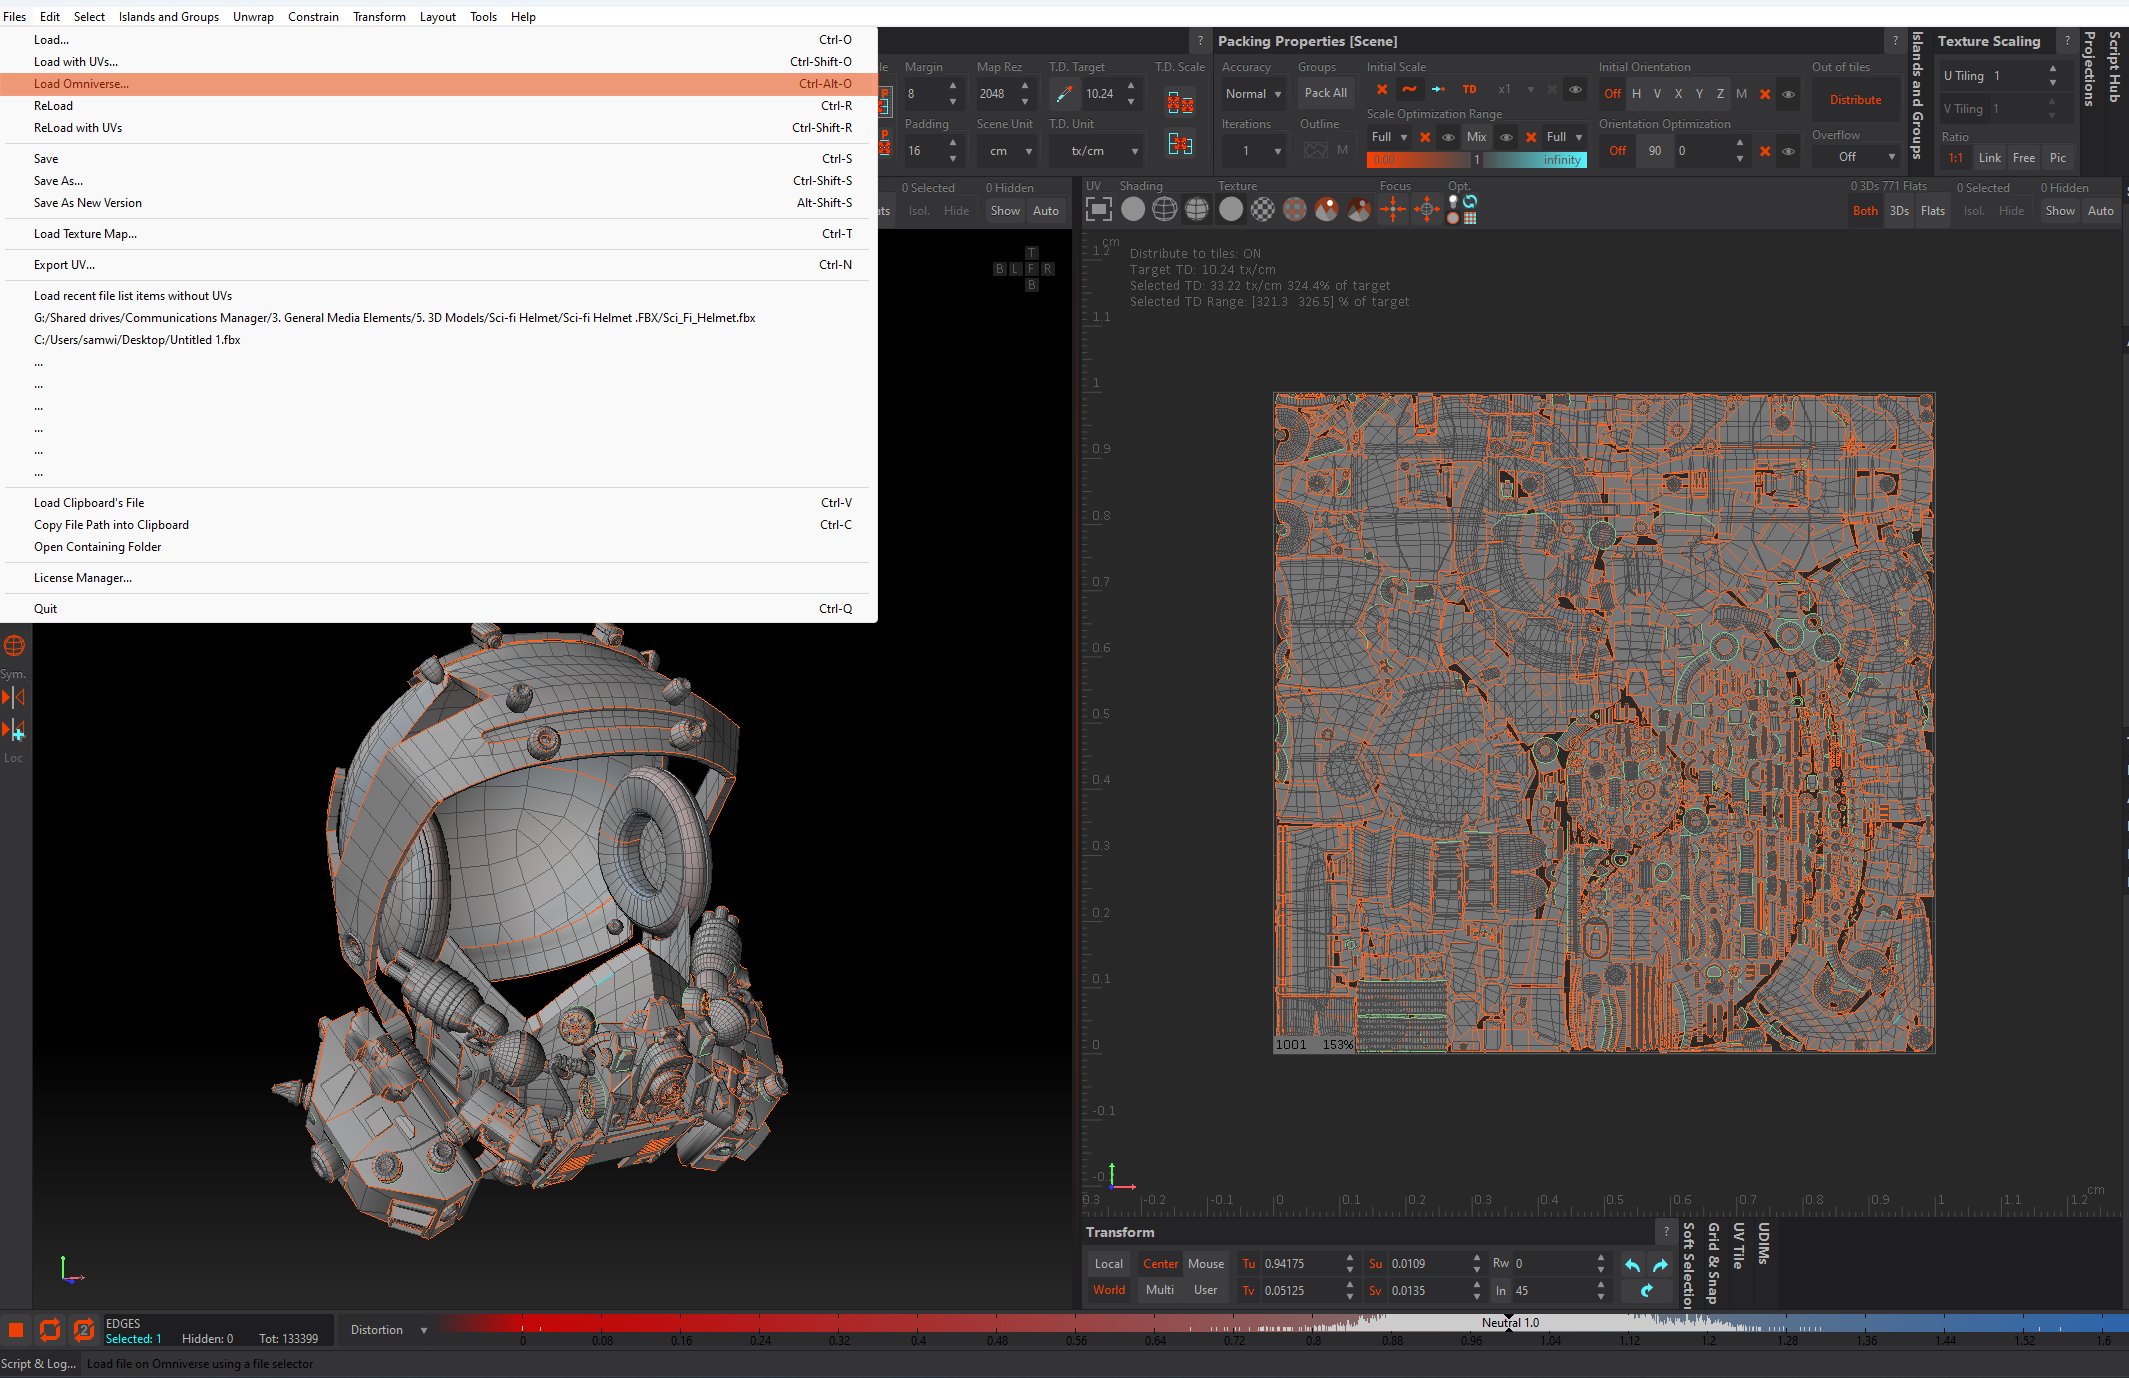Viewport: 2129px width, 1378px height.
Task: Click Link ratio button
Action: click(1990, 158)
